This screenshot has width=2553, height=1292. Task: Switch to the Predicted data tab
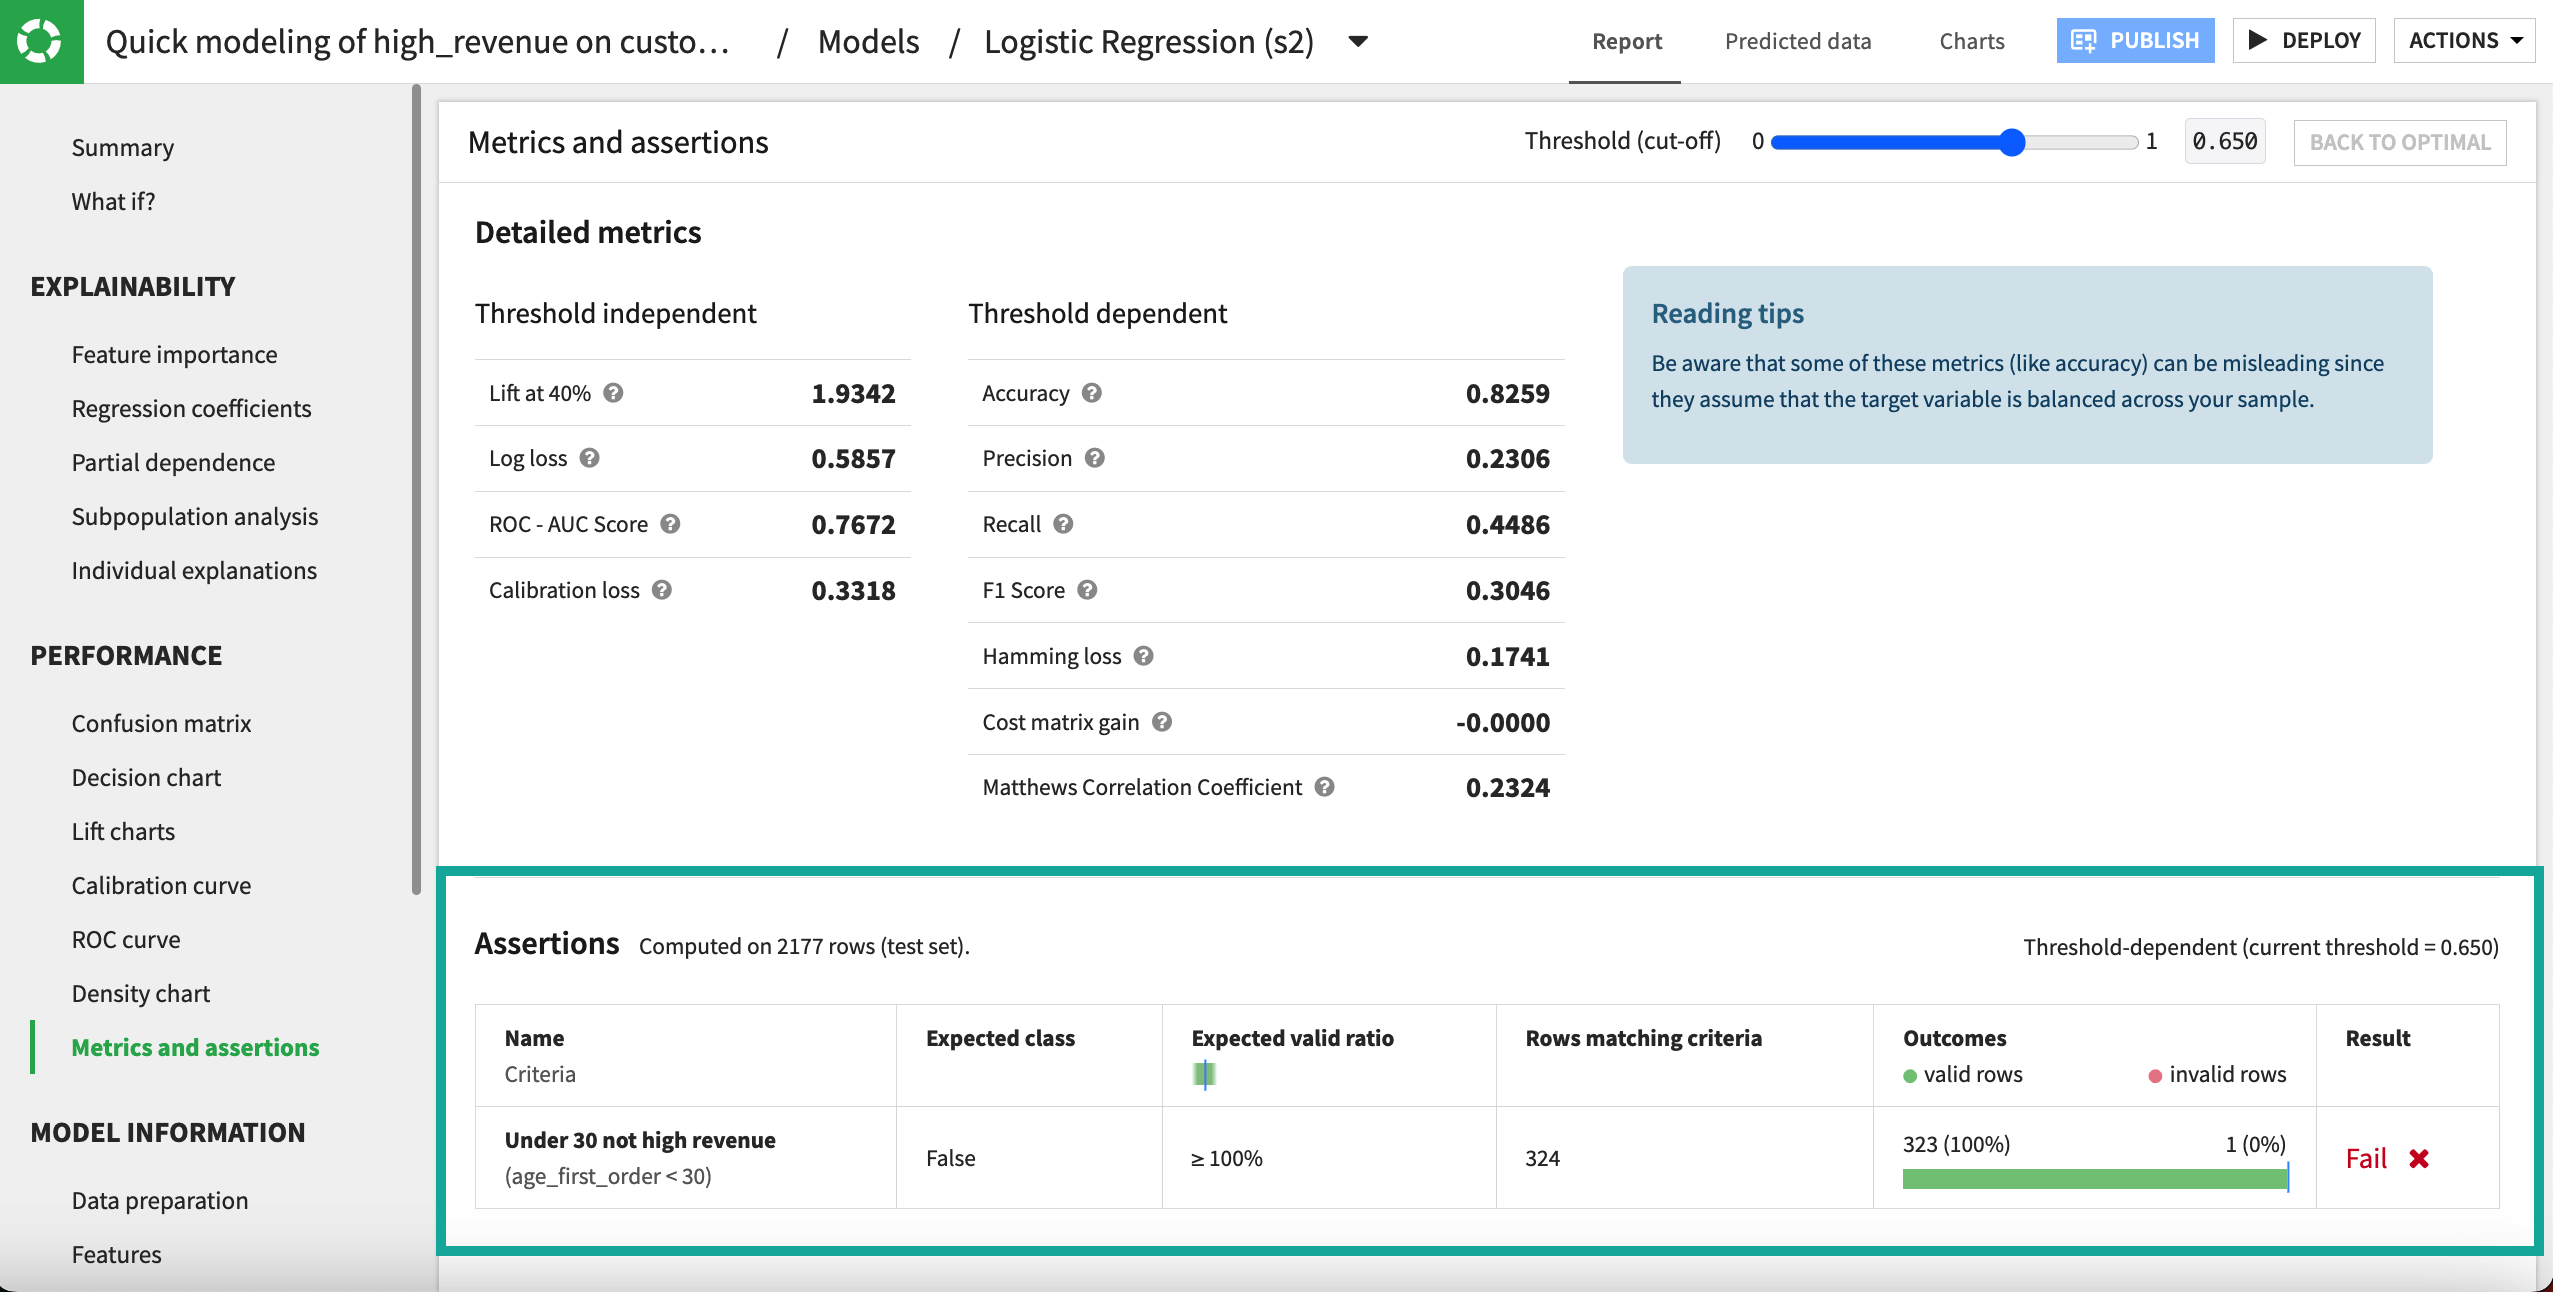(1796, 41)
